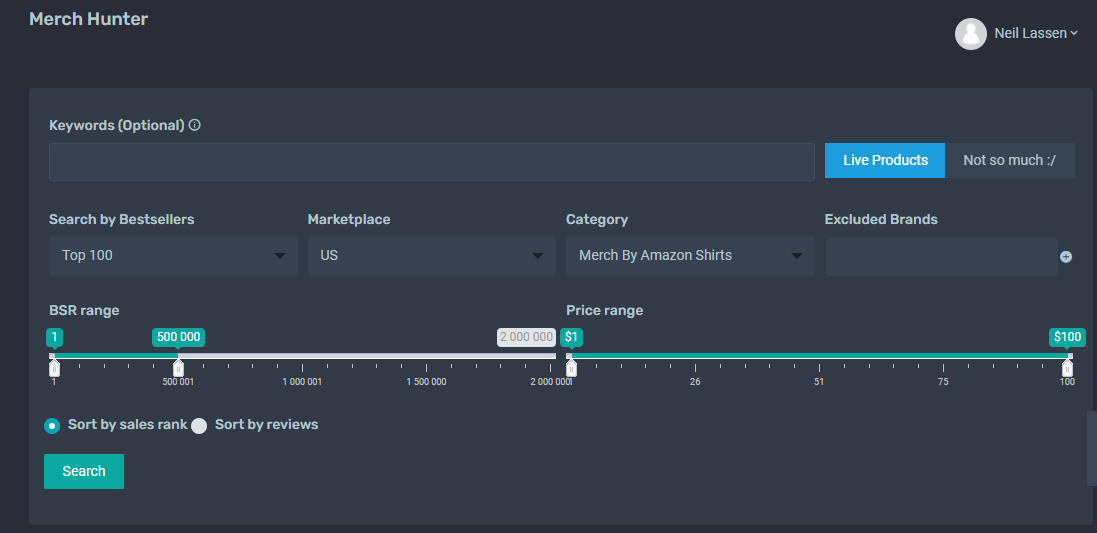The width and height of the screenshot is (1097, 533).
Task: Click the Keywords info icon
Action: [194, 125]
